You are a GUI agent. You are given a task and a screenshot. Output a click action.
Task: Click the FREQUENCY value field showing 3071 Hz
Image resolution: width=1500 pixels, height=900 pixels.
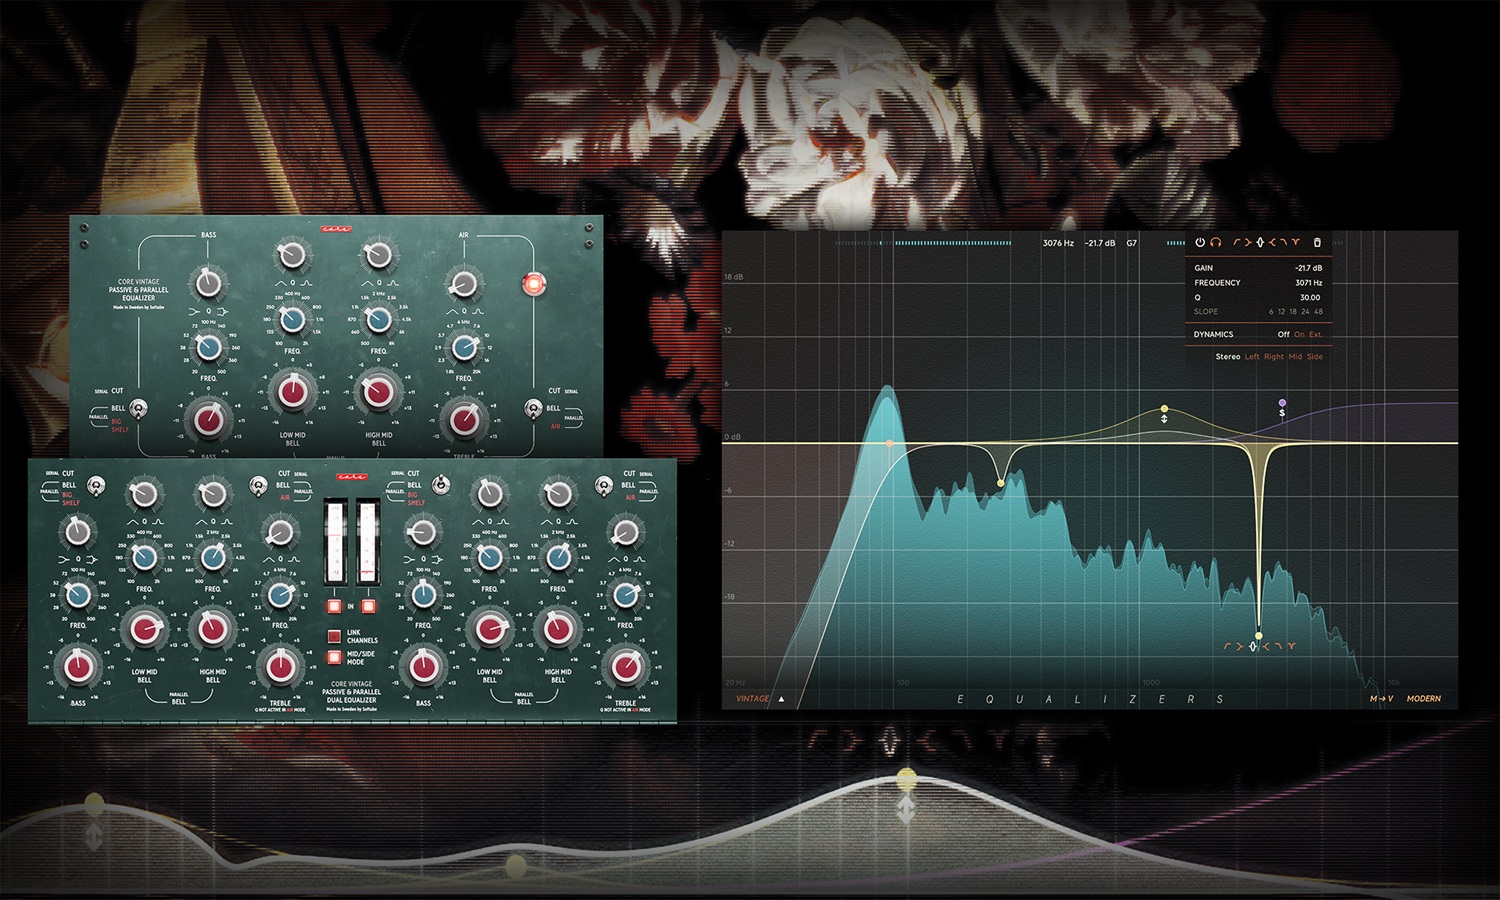pos(1308,283)
